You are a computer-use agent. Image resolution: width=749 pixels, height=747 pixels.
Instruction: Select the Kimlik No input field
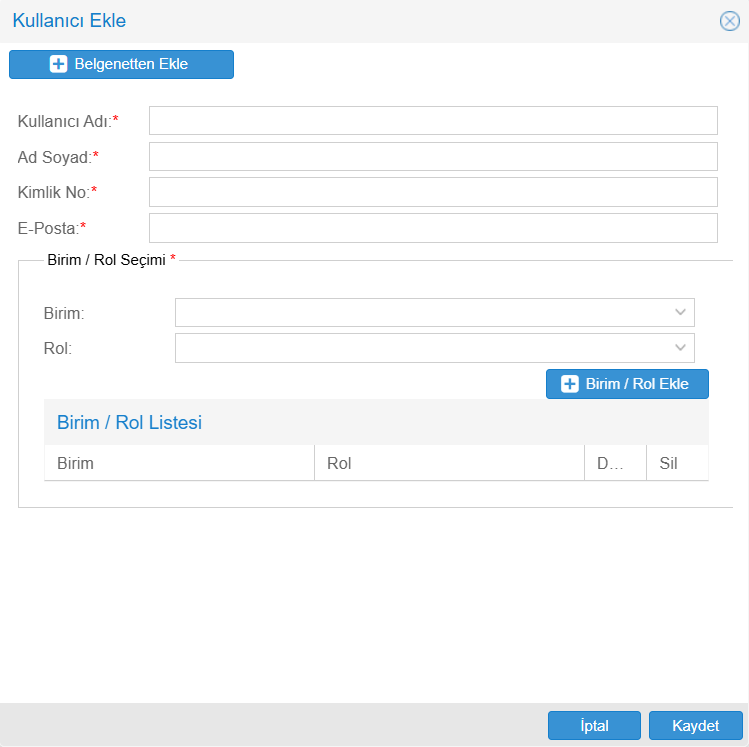pyautogui.click(x=432, y=192)
